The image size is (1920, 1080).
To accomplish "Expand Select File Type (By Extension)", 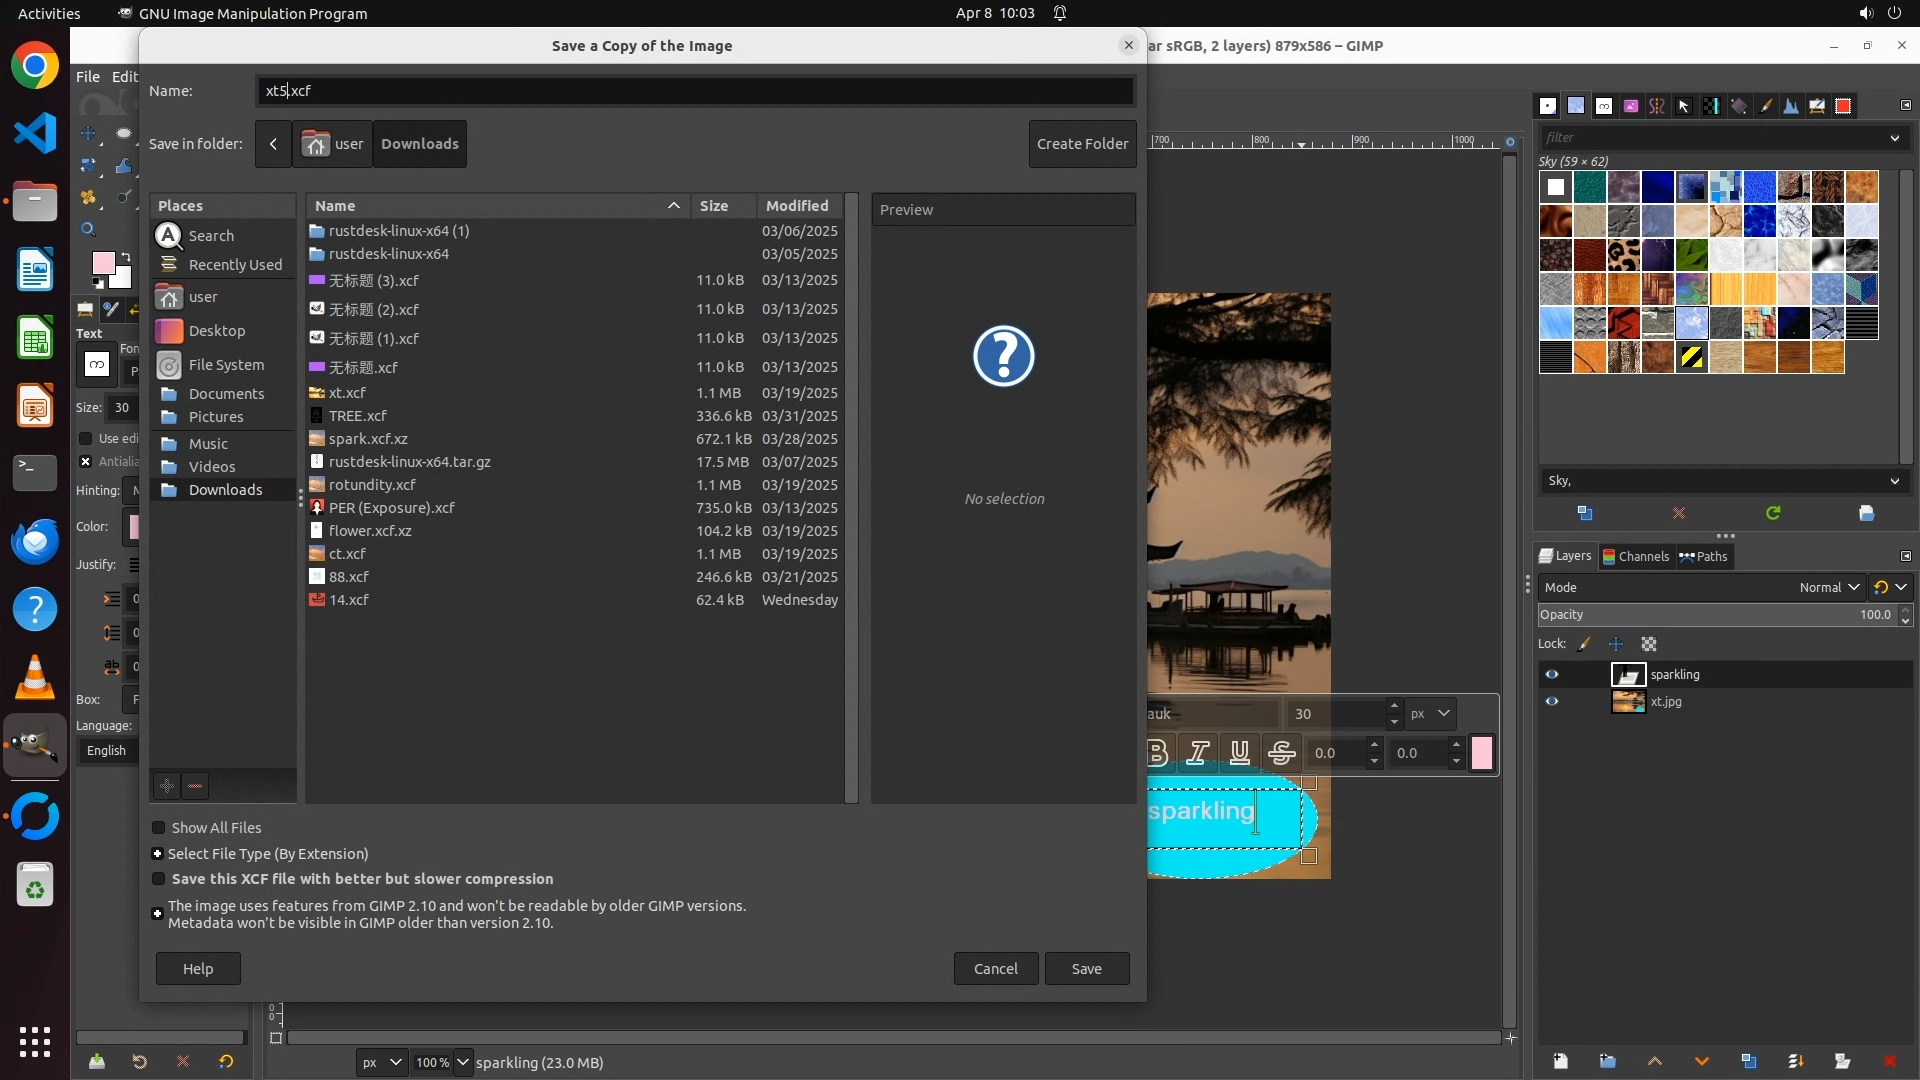I will (x=158, y=854).
